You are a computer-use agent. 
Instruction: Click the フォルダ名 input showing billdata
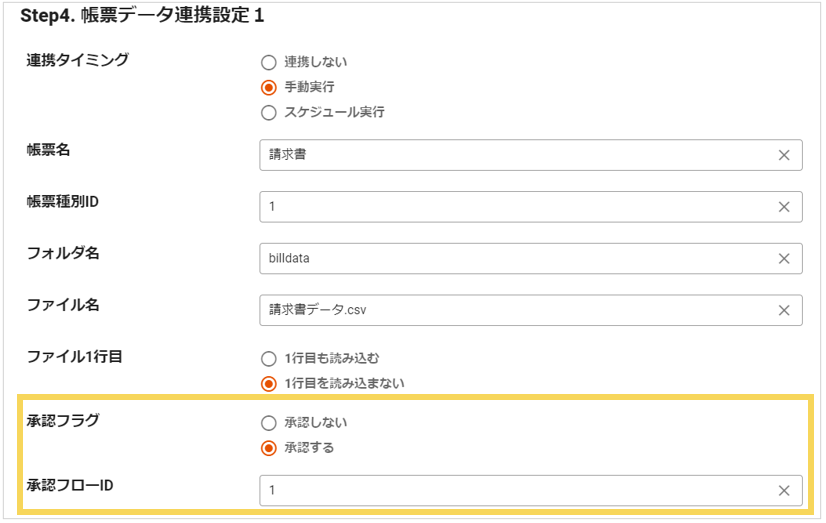pyautogui.click(x=510, y=258)
